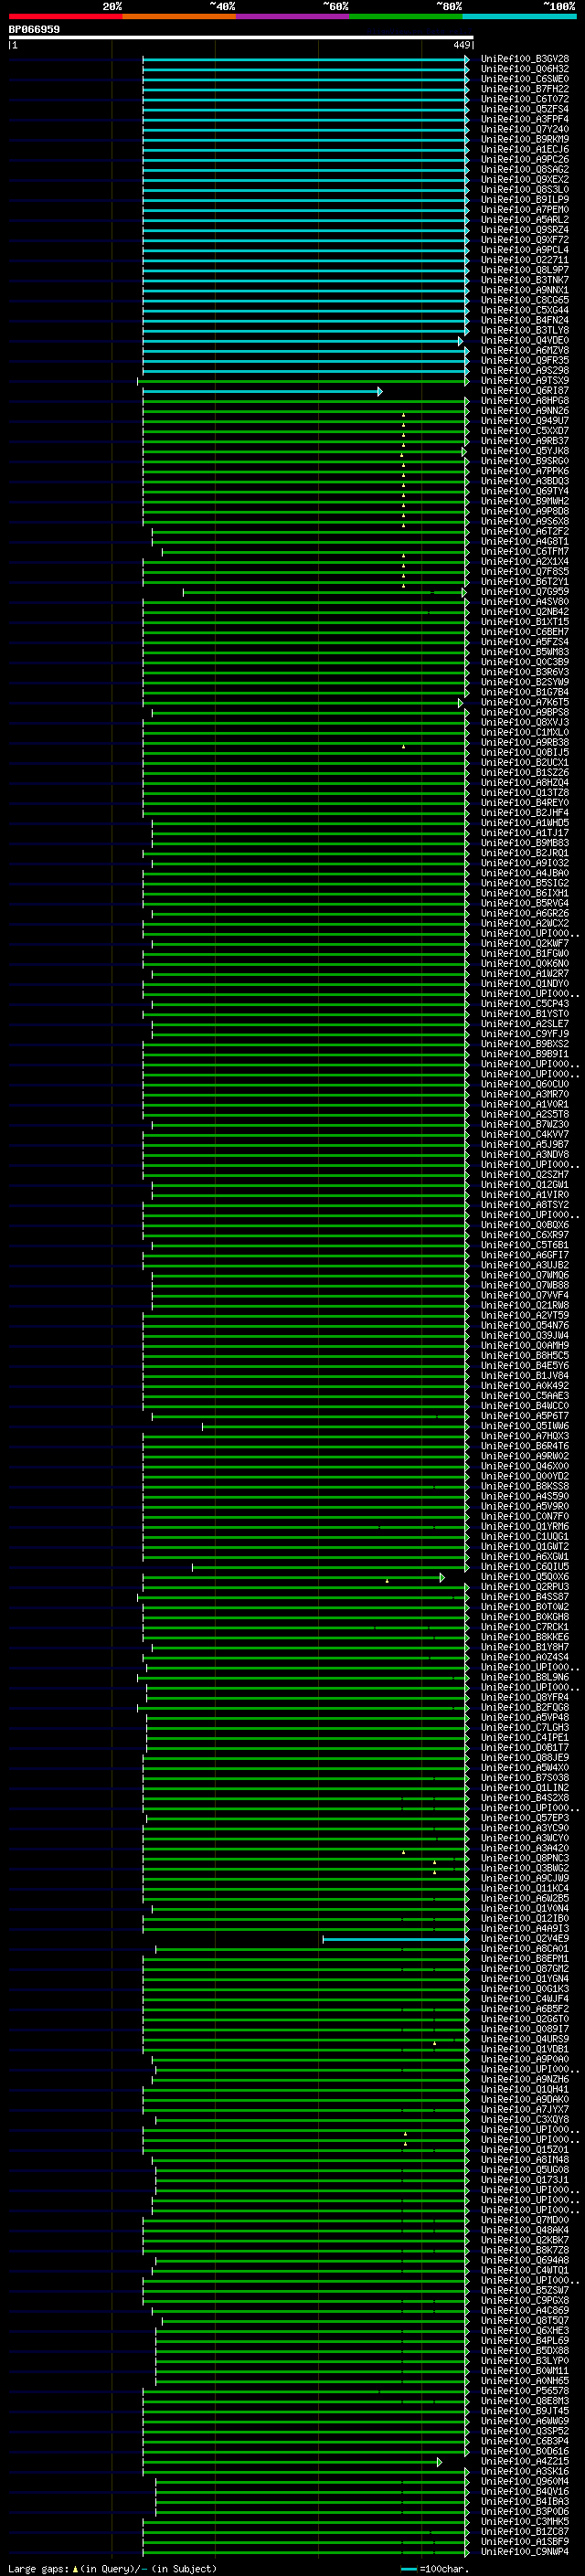585x2576 pixels.
Task: Choose hit UniRef100_B4SS87
Action: pyautogui.click(x=524, y=1597)
